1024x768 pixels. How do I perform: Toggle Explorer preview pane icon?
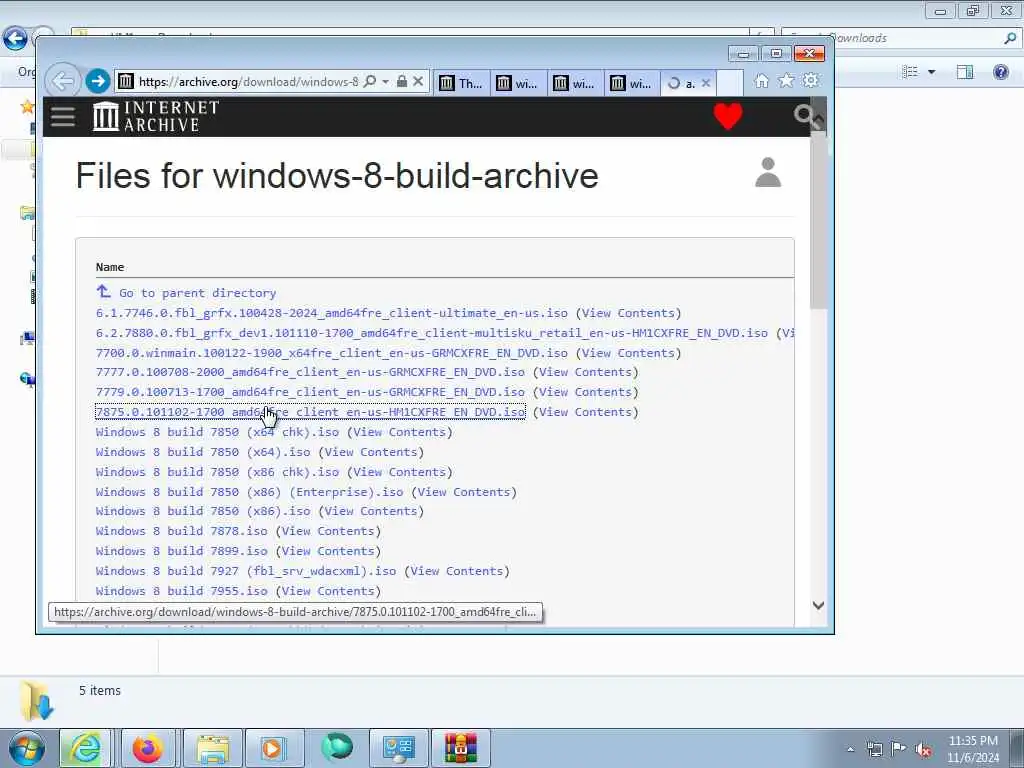click(x=965, y=71)
